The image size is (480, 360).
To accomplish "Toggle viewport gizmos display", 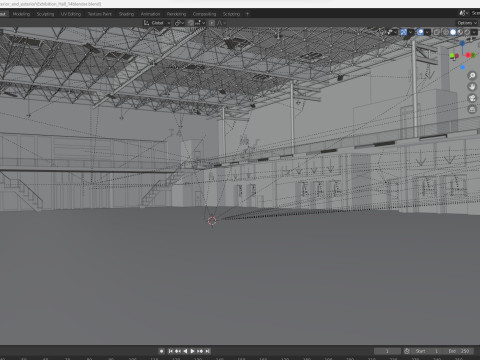I will point(404,32).
